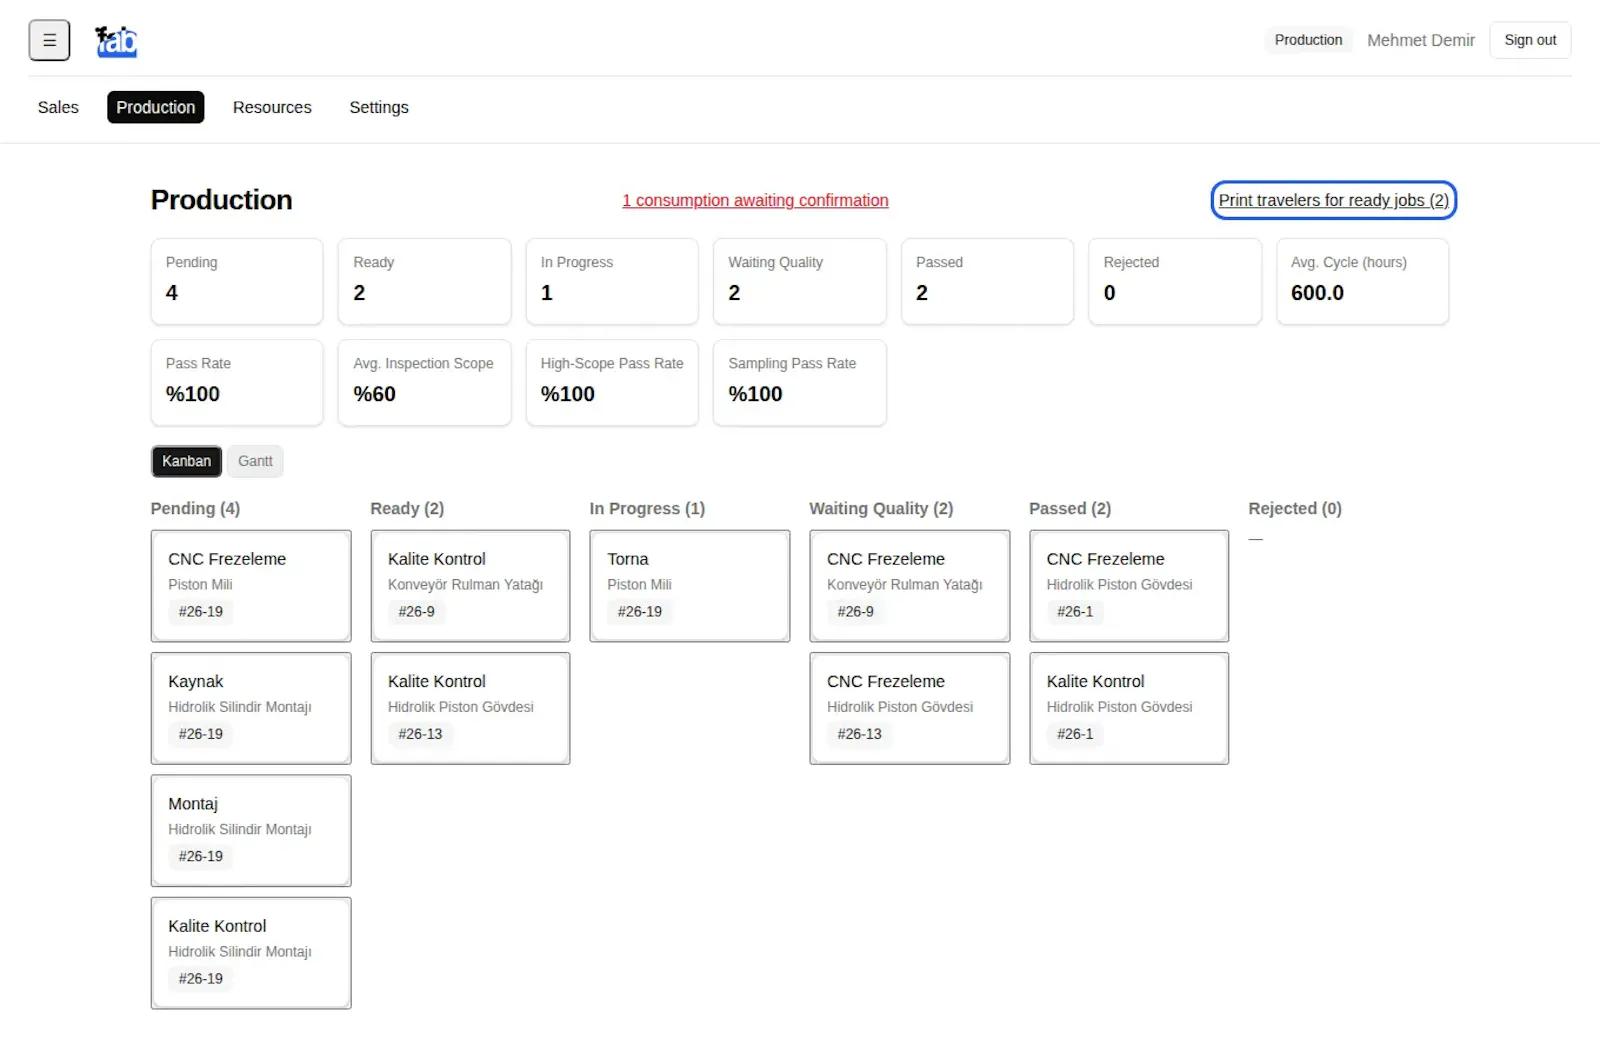Click the Production page heading
The width and height of the screenshot is (1600, 1059).
[x=221, y=200]
